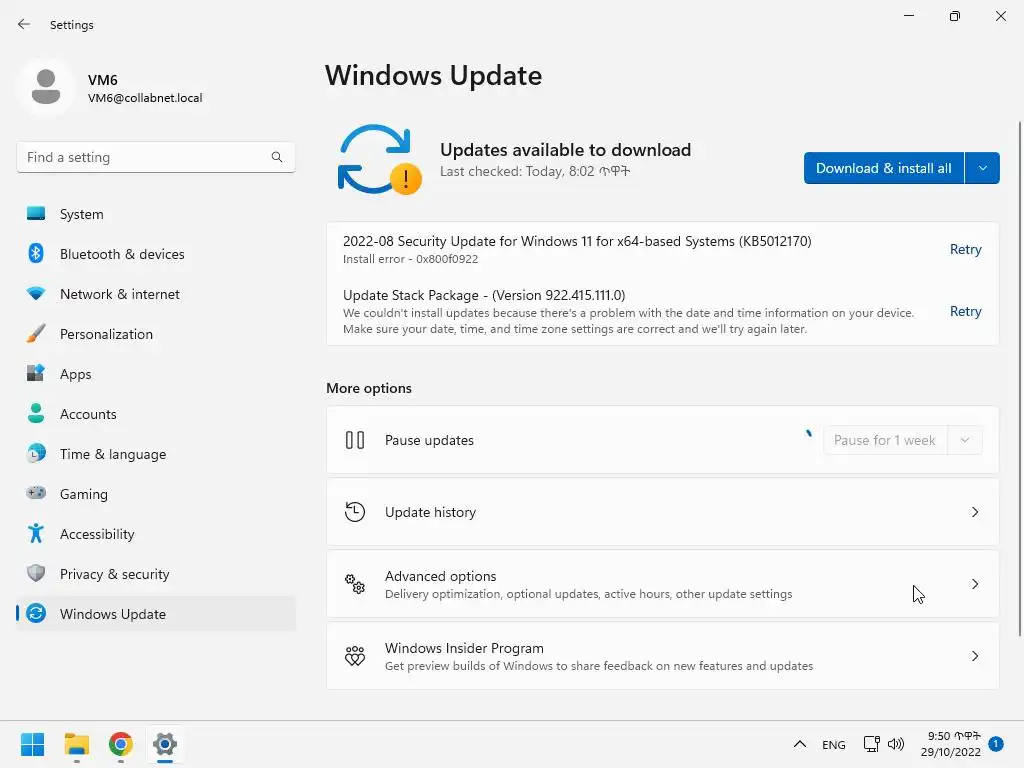Select Apps in the sidebar
The width and height of the screenshot is (1024, 768).
click(156, 374)
